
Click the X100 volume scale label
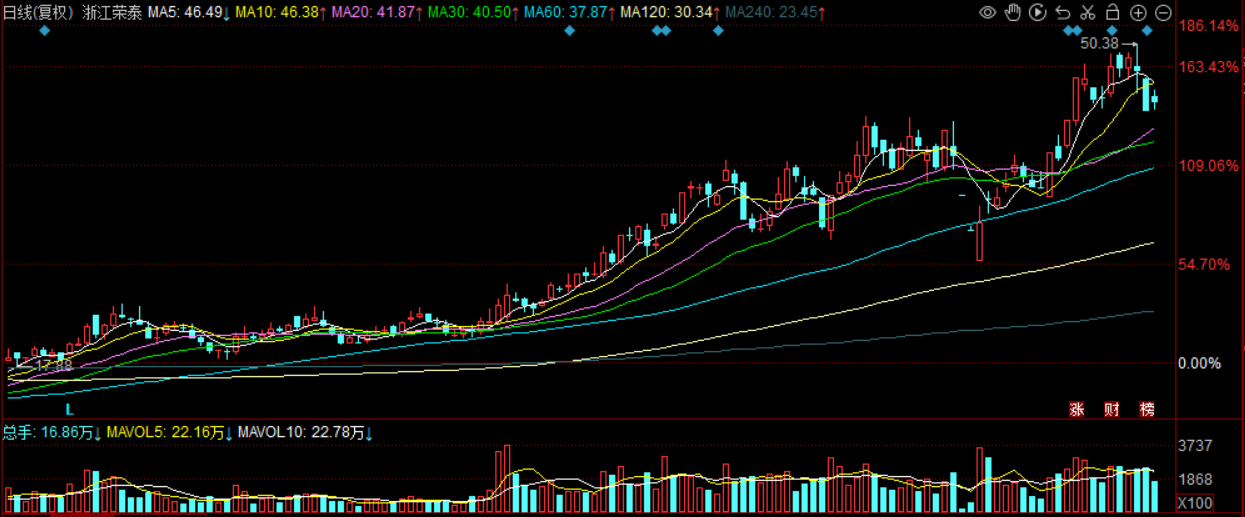click(x=1195, y=502)
